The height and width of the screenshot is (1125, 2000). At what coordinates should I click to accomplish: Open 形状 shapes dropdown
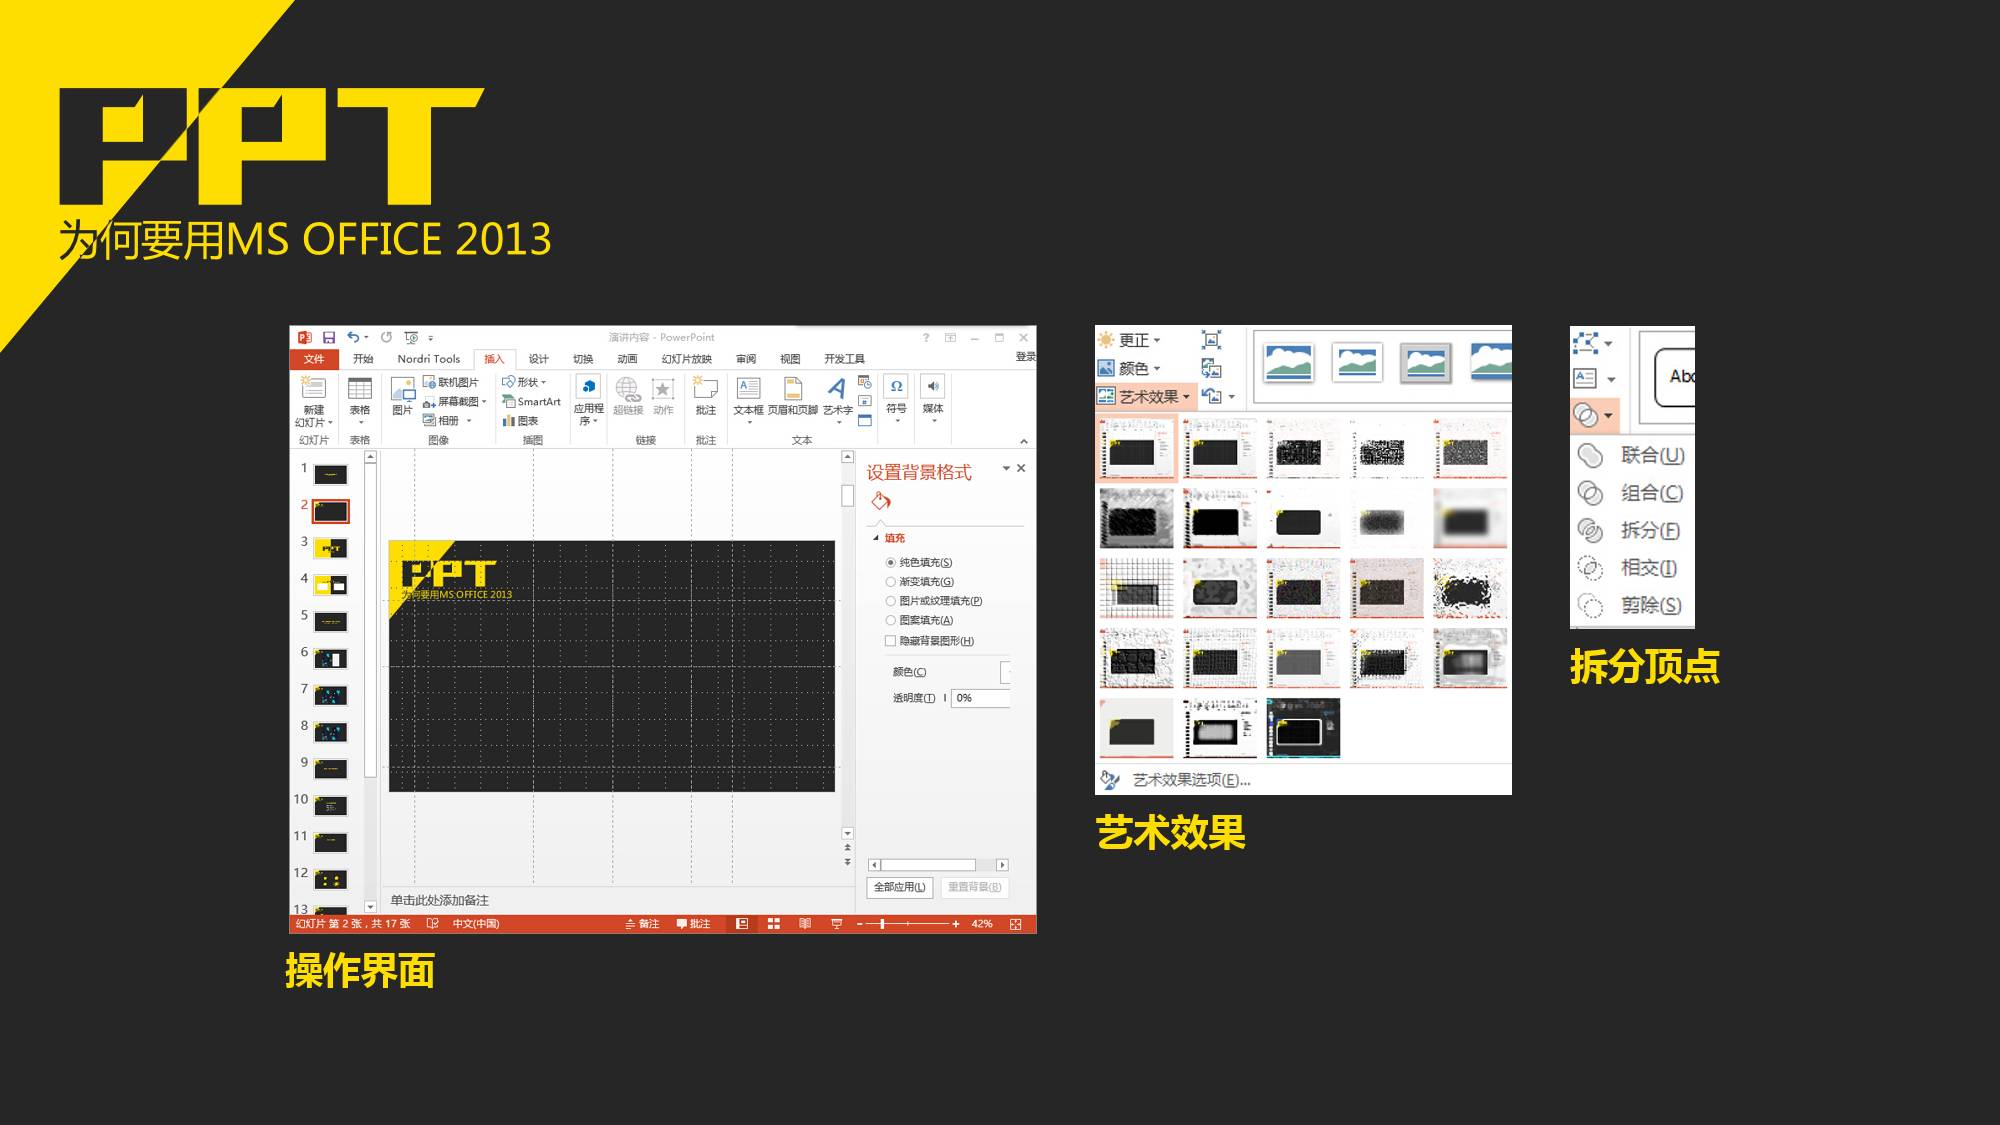[524, 382]
